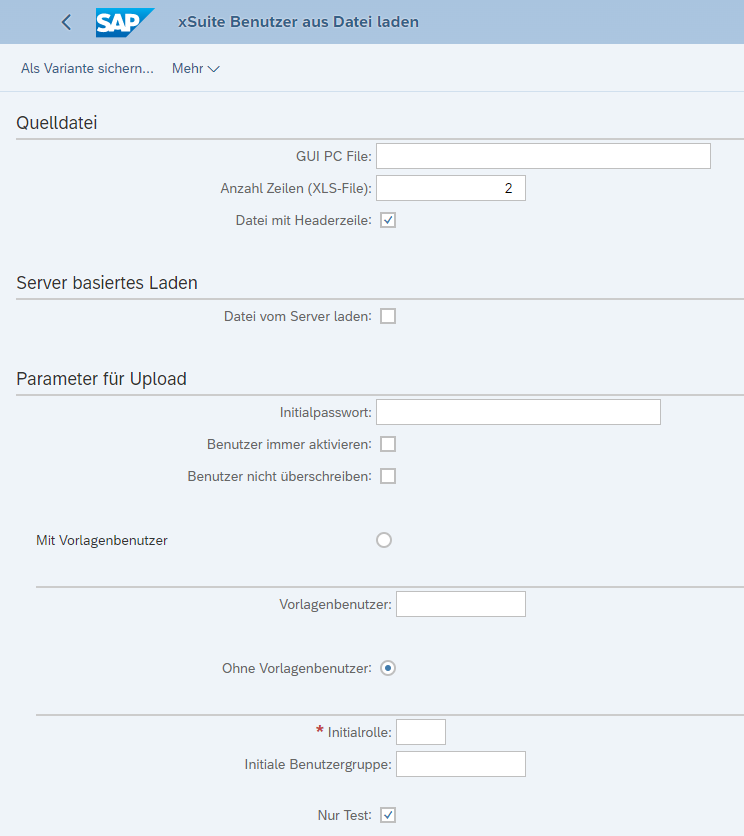This screenshot has width=744, height=836.
Task: Click Als Variante sichern button
Action: [87, 69]
